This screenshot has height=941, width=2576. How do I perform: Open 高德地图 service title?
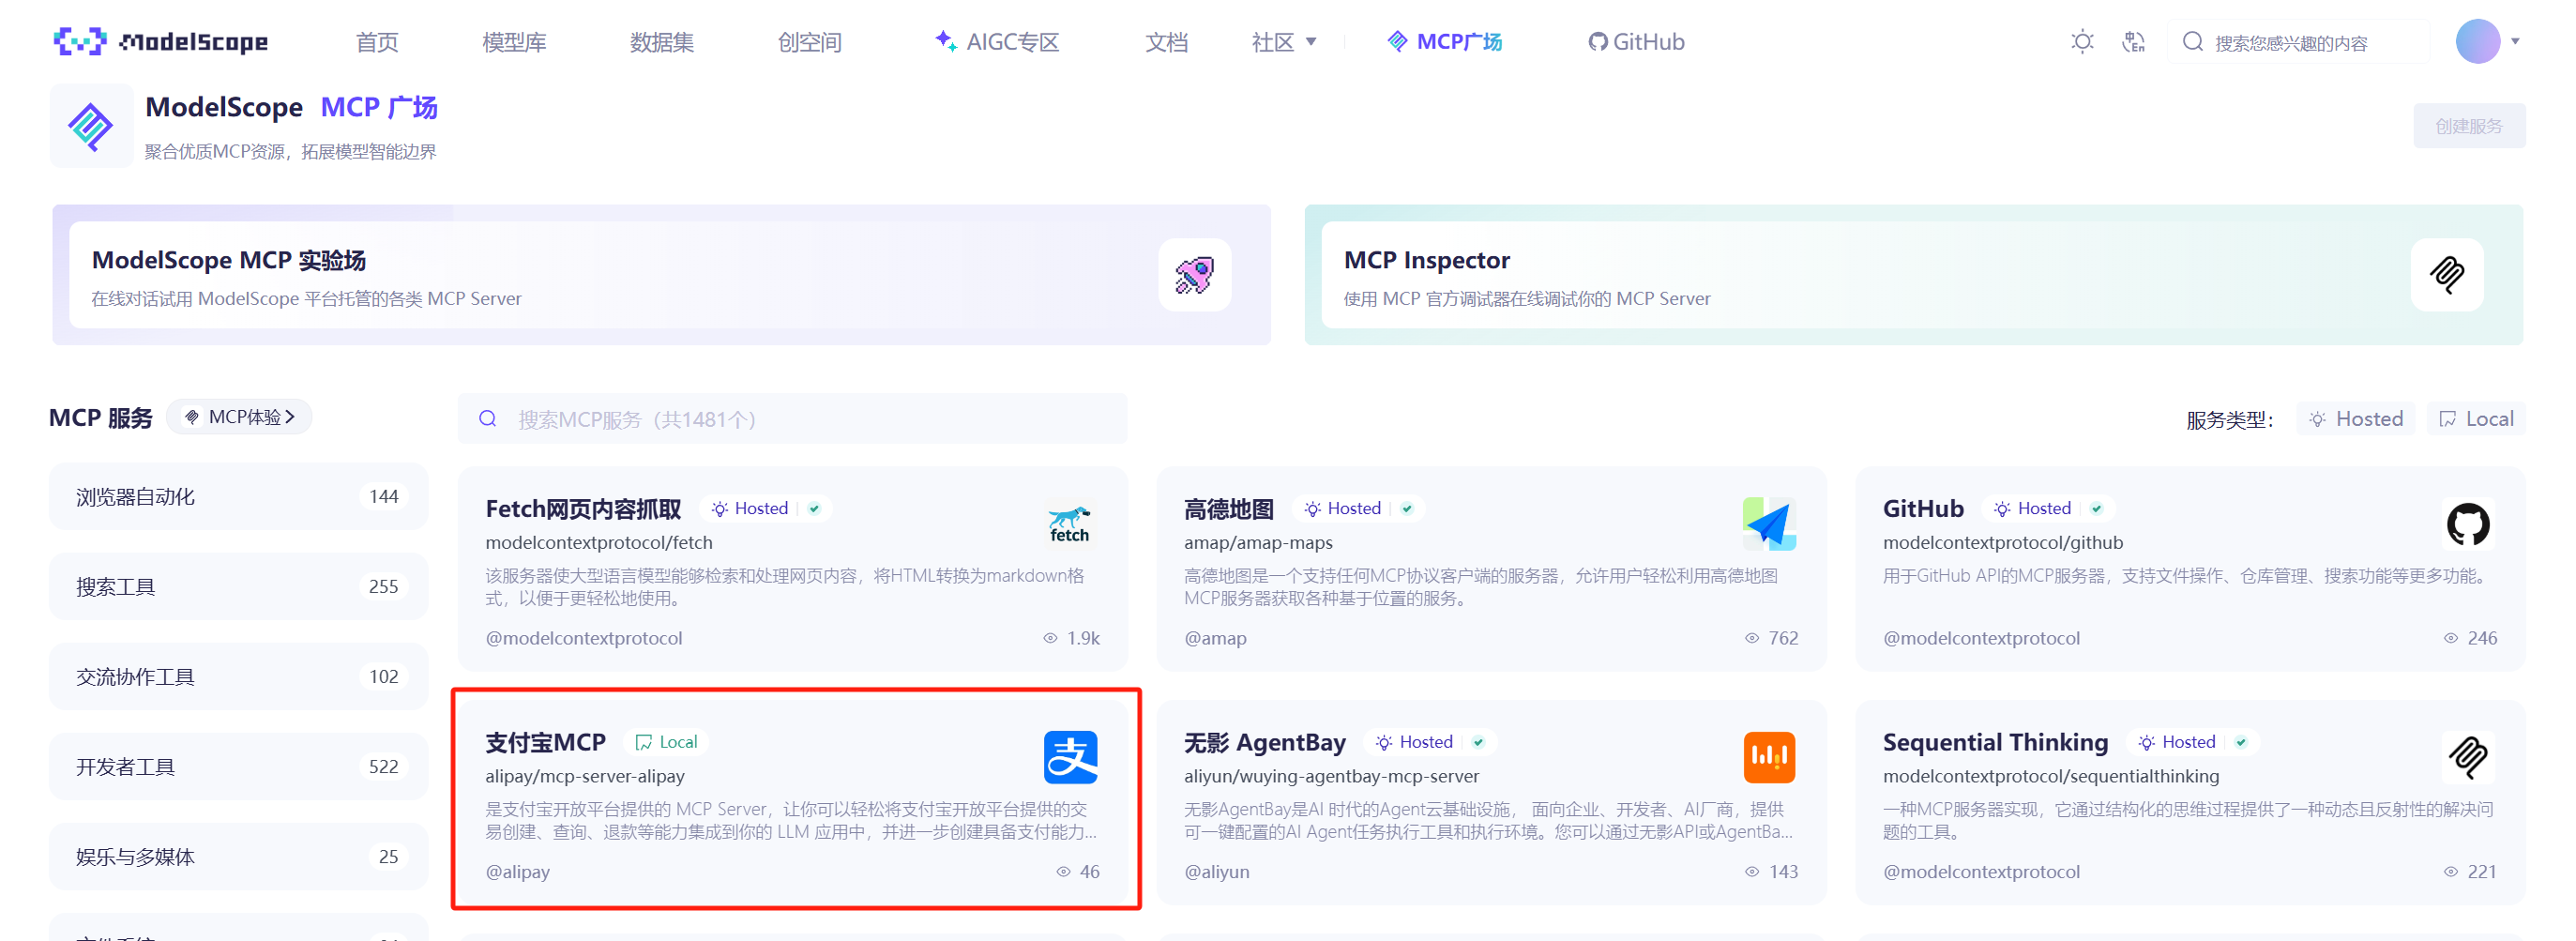click(x=1229, y=509)
